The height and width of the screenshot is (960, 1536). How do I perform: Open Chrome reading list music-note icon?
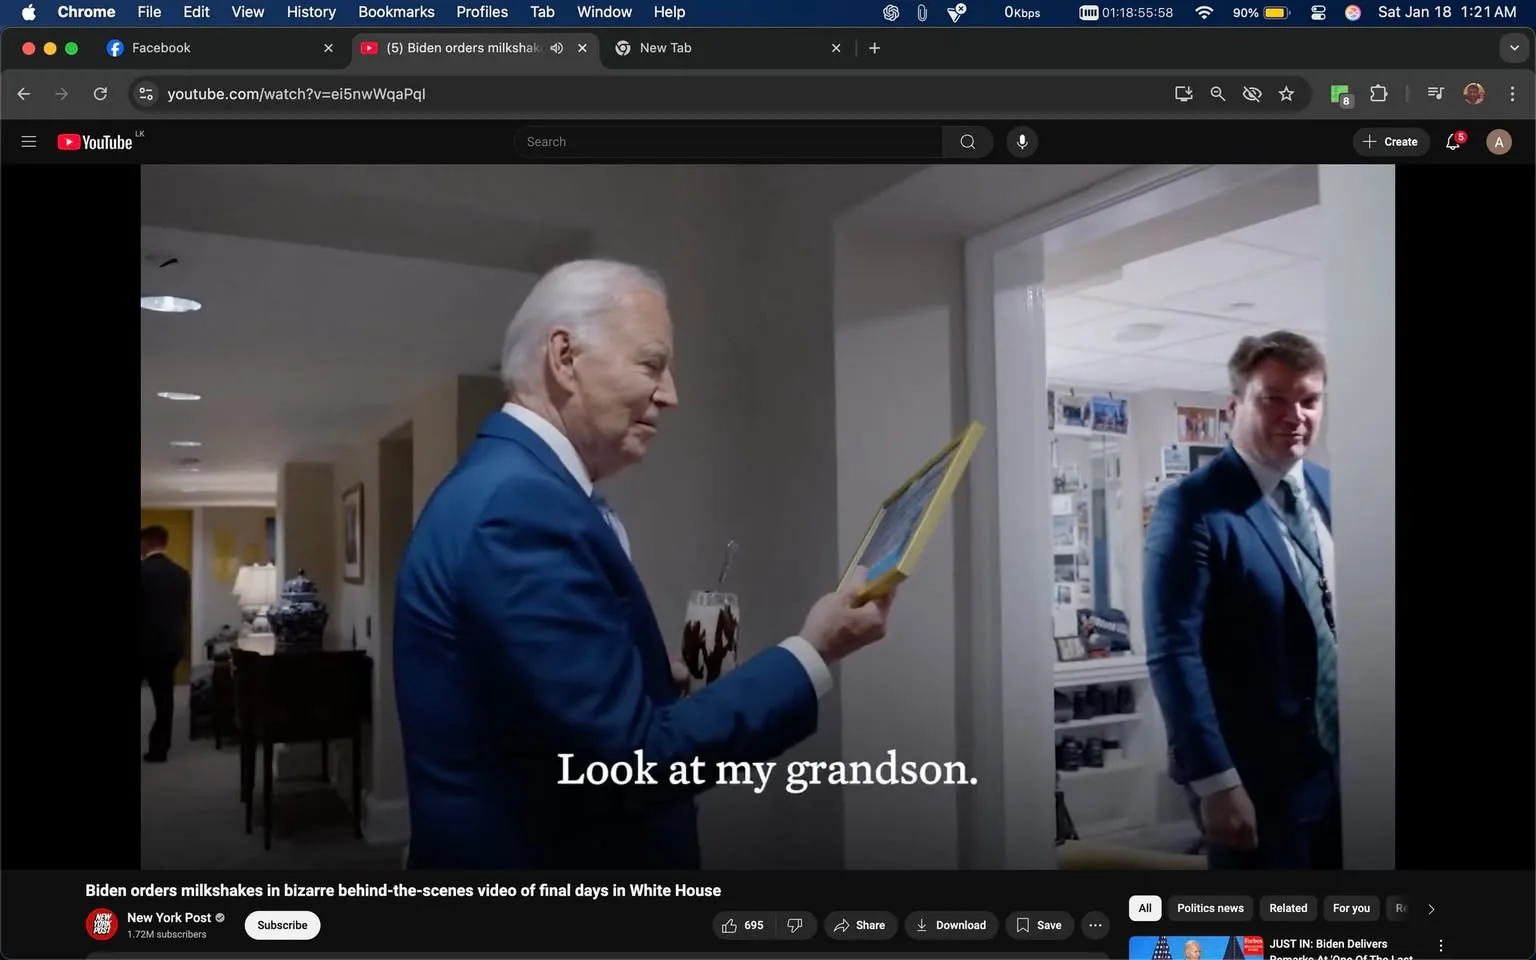tap(1434, 93)
